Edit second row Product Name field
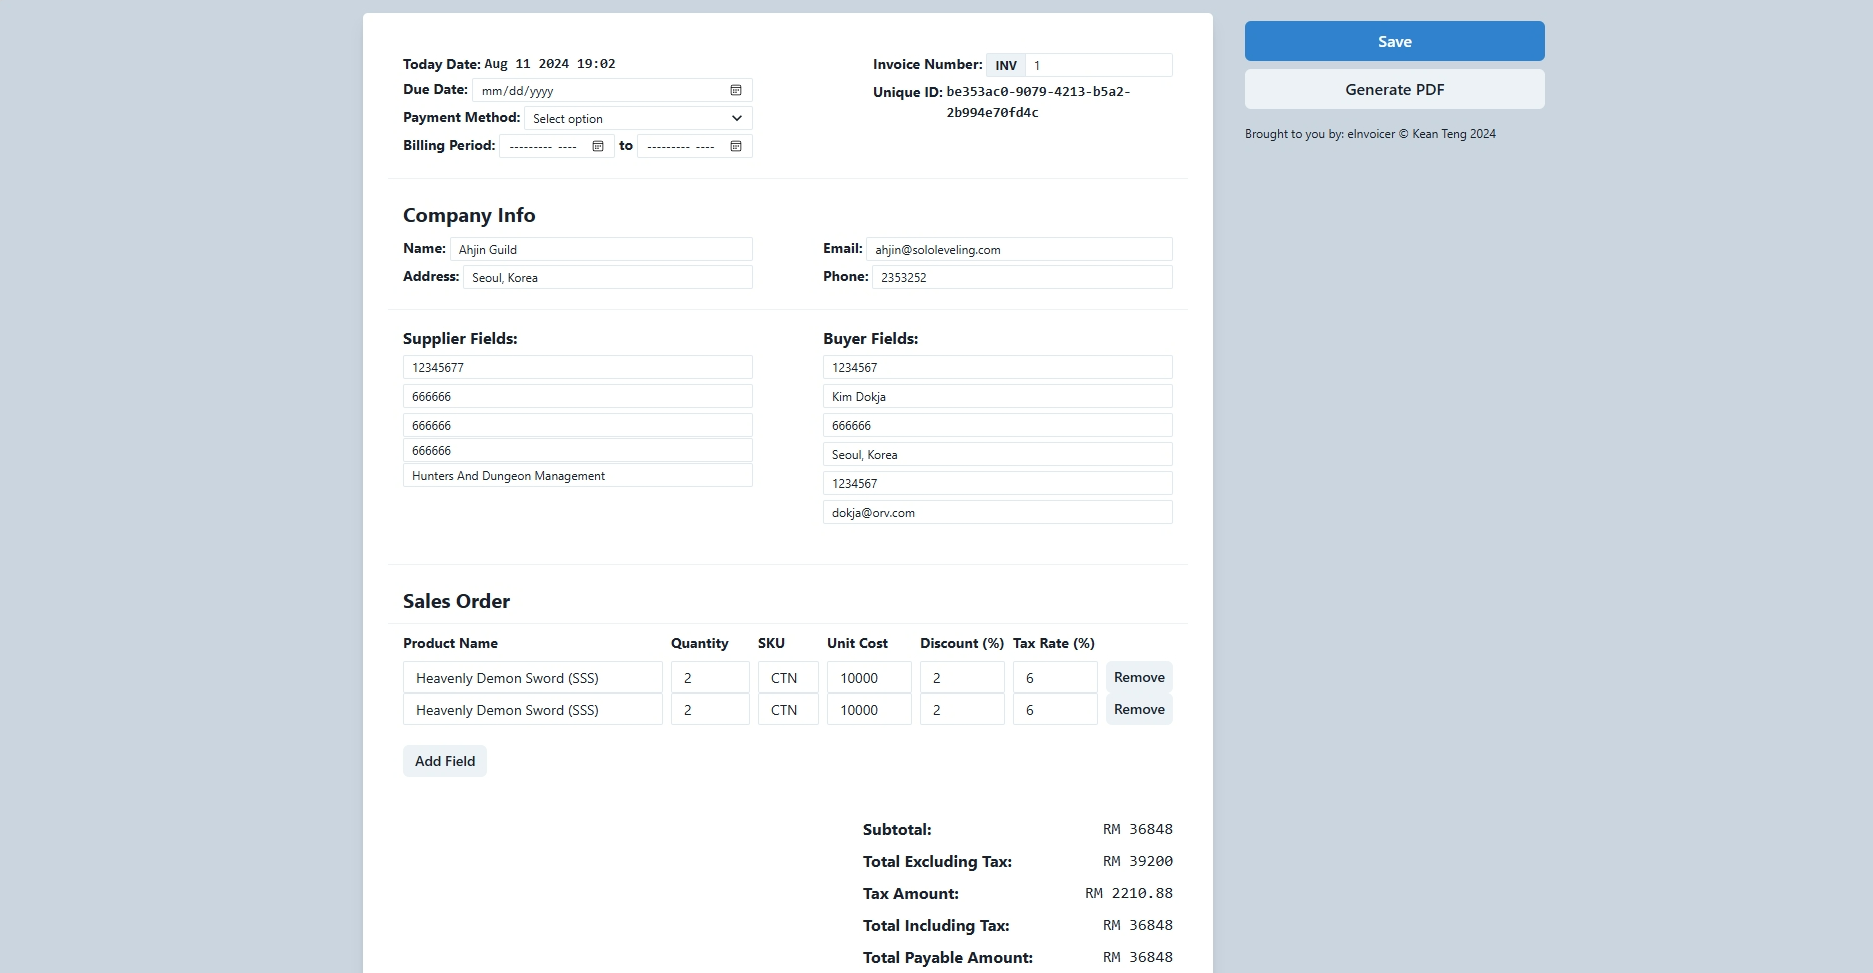This screenshot has height=973, width=1873. [533, 709]
